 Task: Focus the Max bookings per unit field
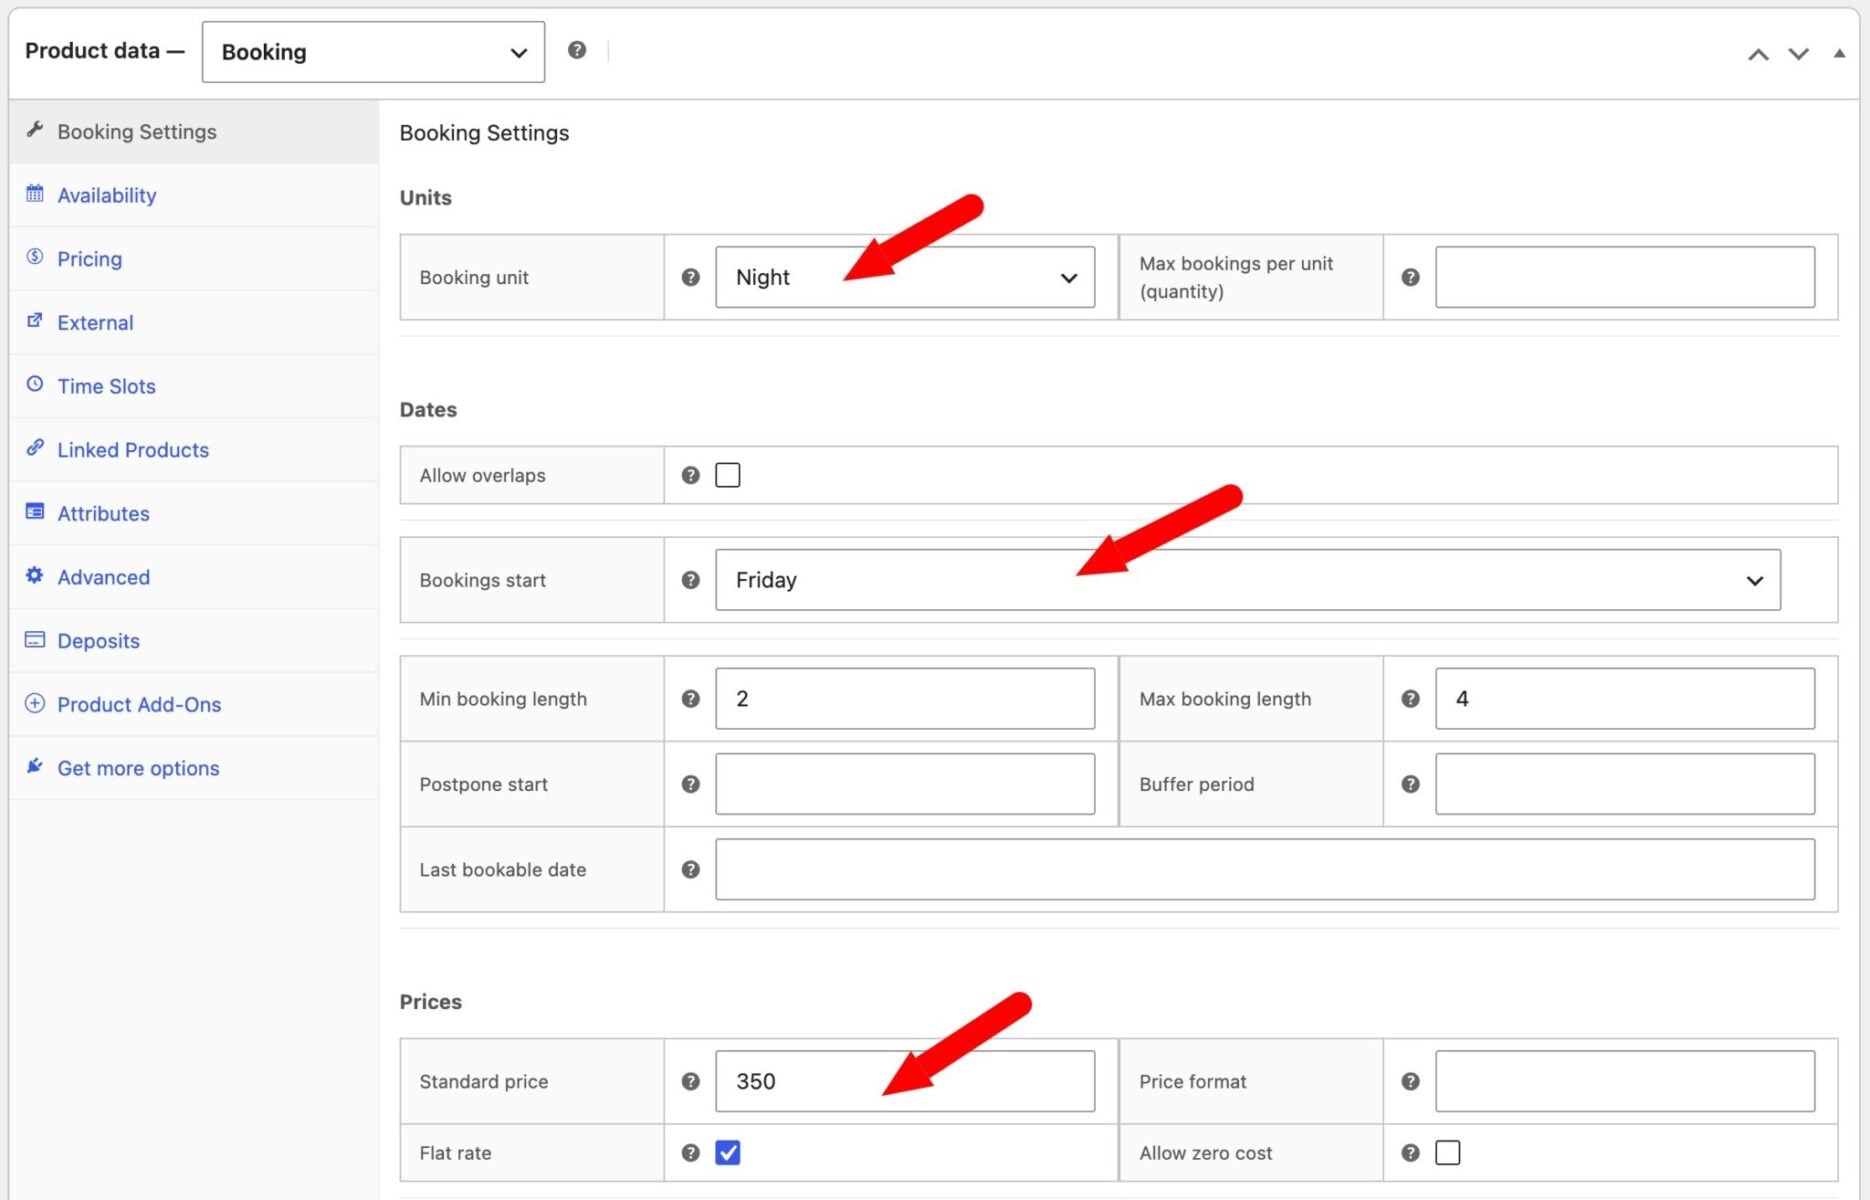(x=1625, y=277)
